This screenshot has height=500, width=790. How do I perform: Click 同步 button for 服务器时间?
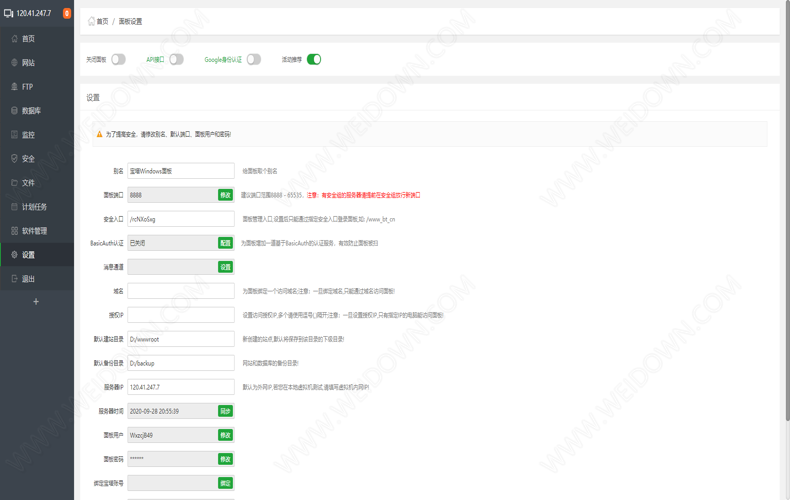[225, 411]
